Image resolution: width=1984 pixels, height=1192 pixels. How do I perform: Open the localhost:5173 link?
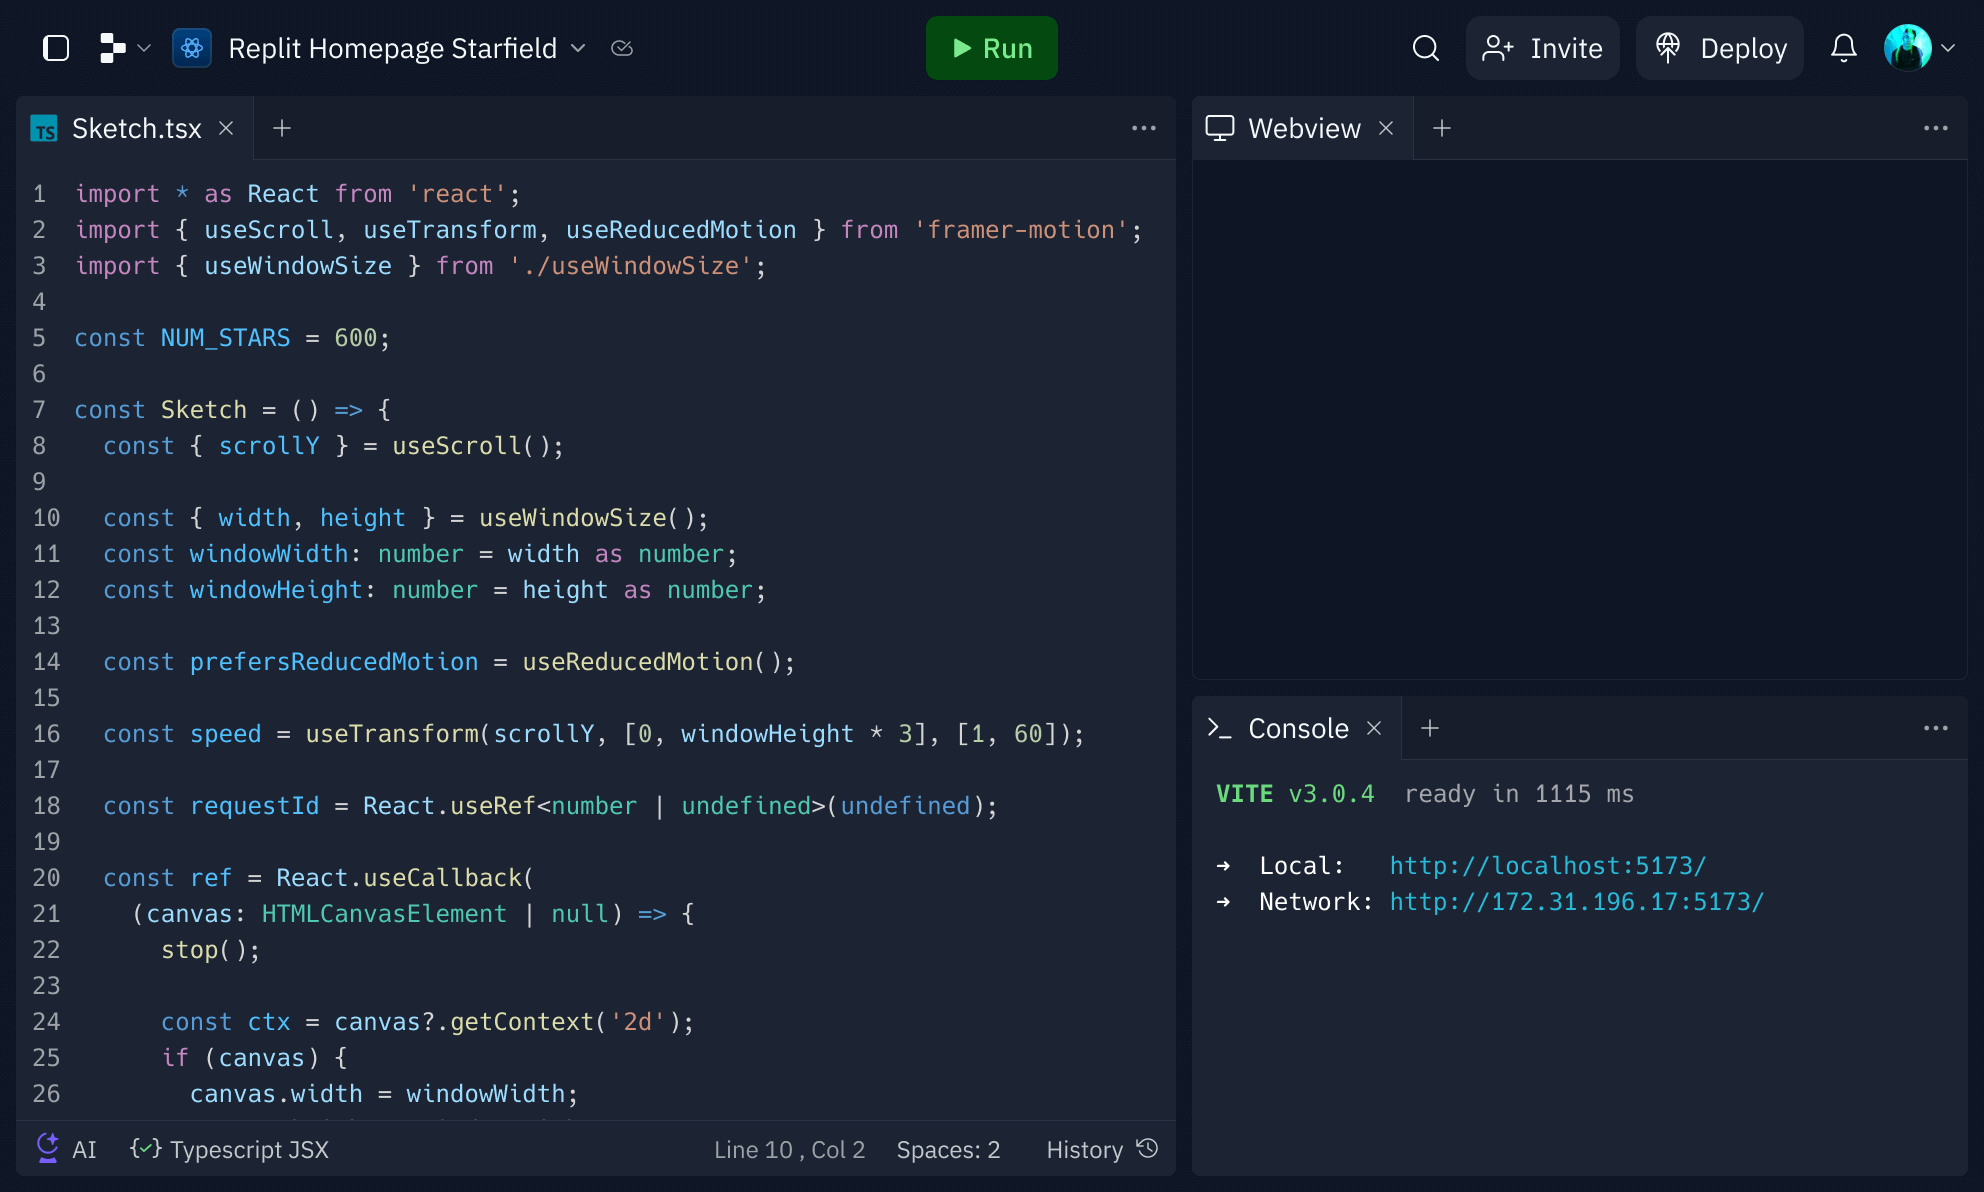pyautogui.click(x=1547, y=866)
